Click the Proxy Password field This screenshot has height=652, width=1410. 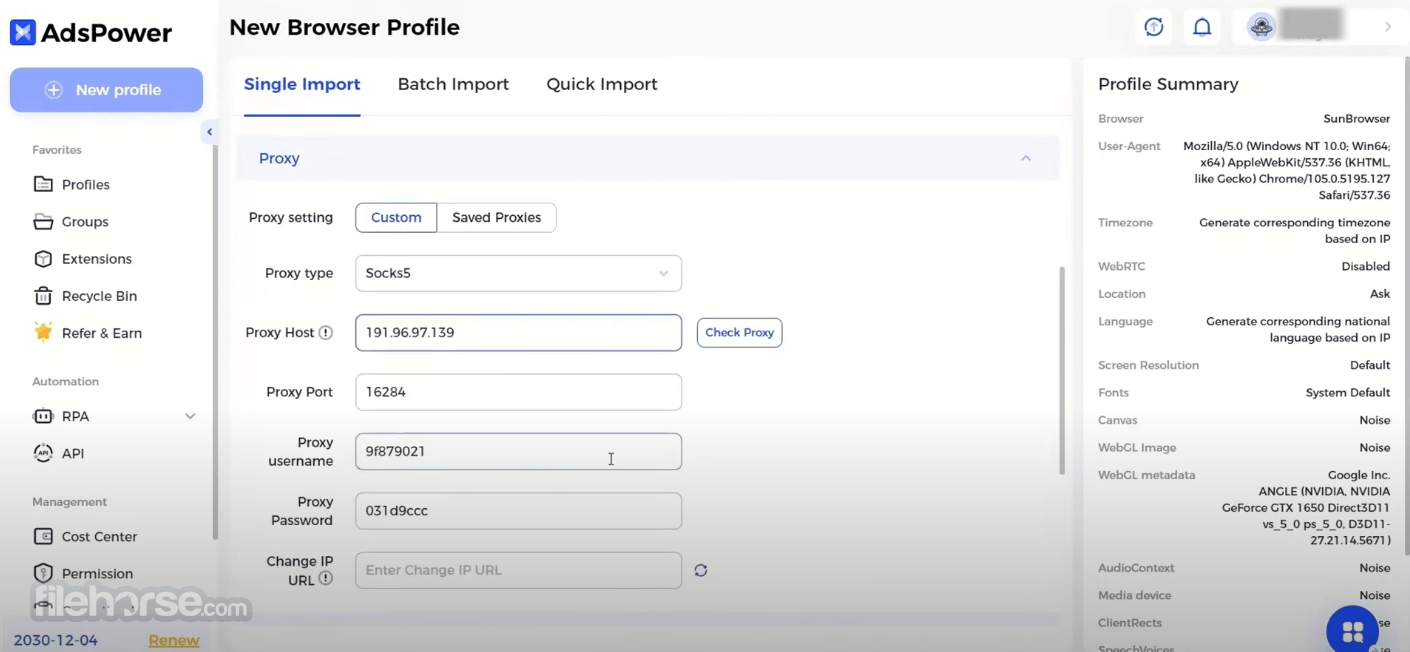[x=518, y=511]
